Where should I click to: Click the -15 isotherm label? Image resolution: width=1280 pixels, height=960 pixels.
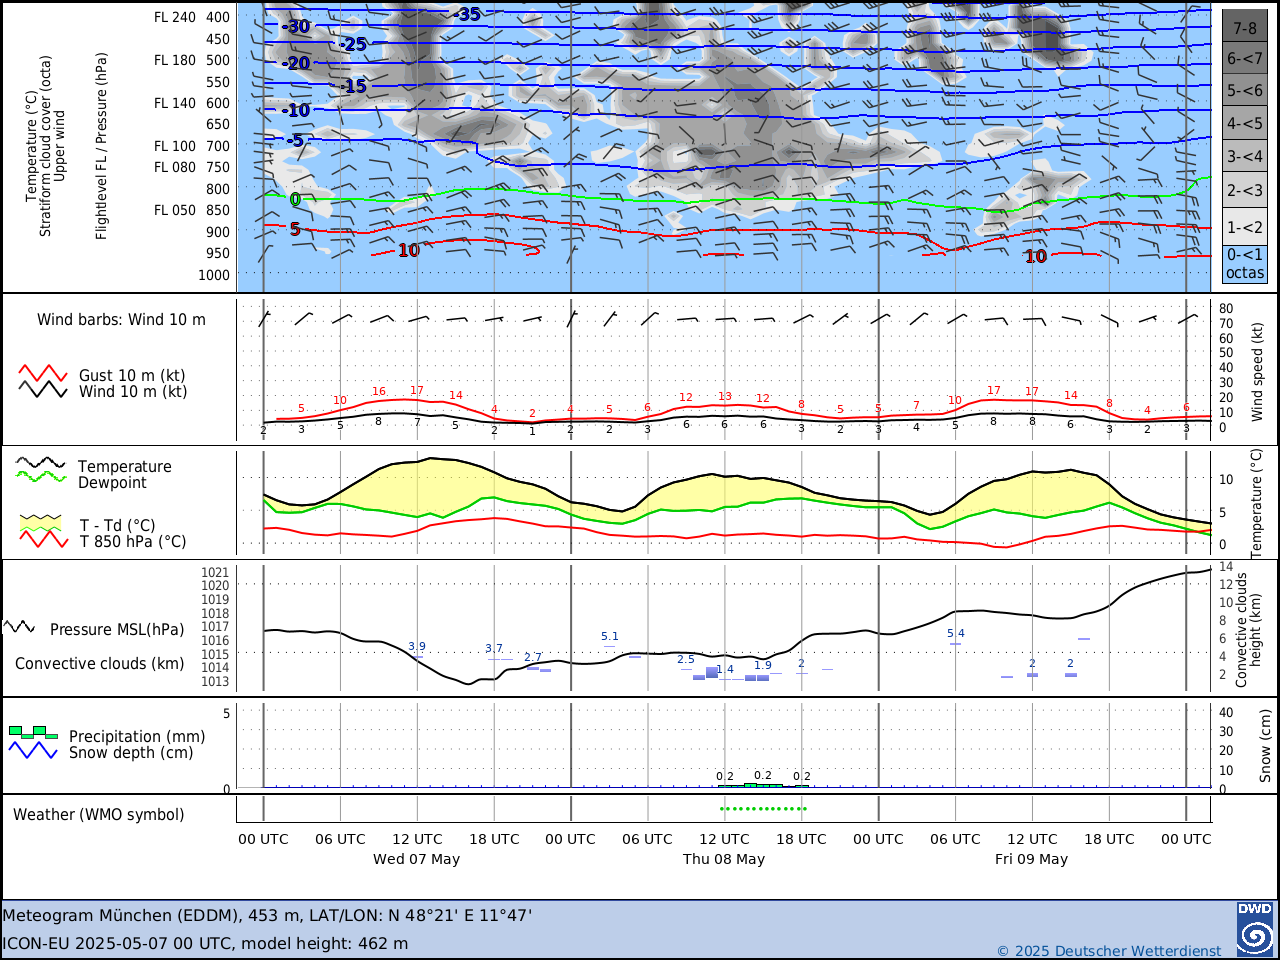pos(352,86)
